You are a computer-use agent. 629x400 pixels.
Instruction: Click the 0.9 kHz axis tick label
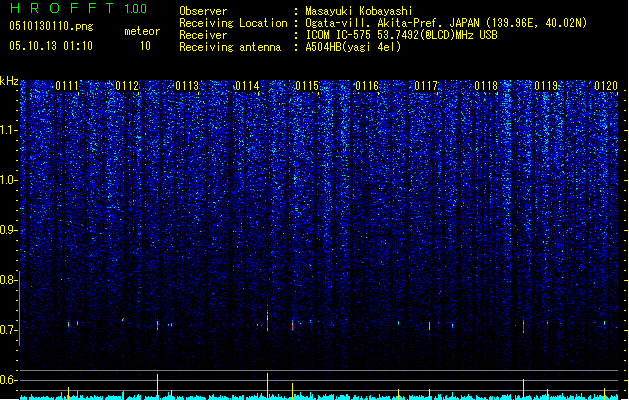tap(9, 230)
